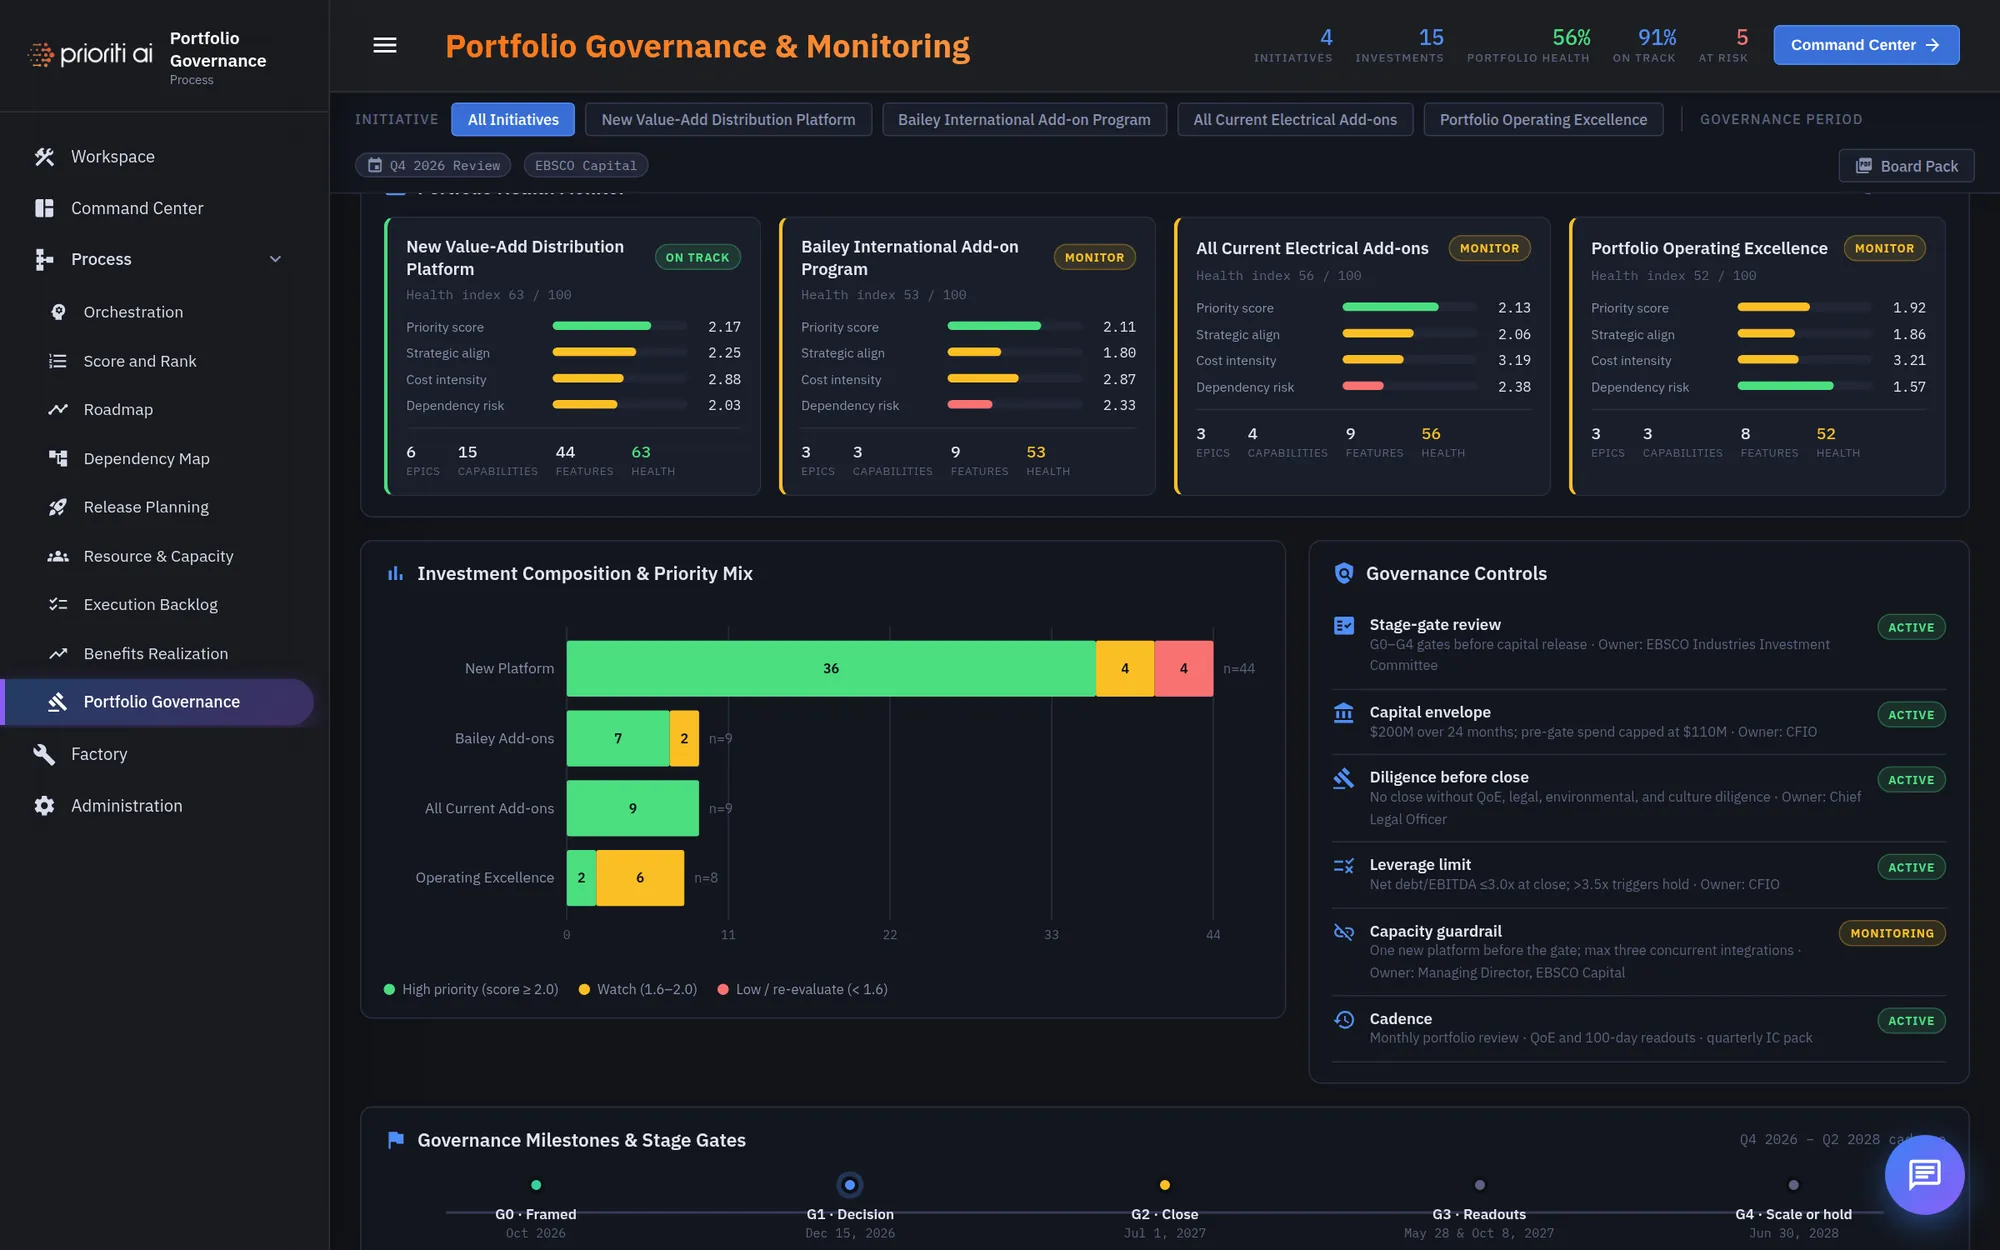Click the Governance Milestones flag icon
Viewport: 2000px width, 1250px height.
pos(396,1139)
